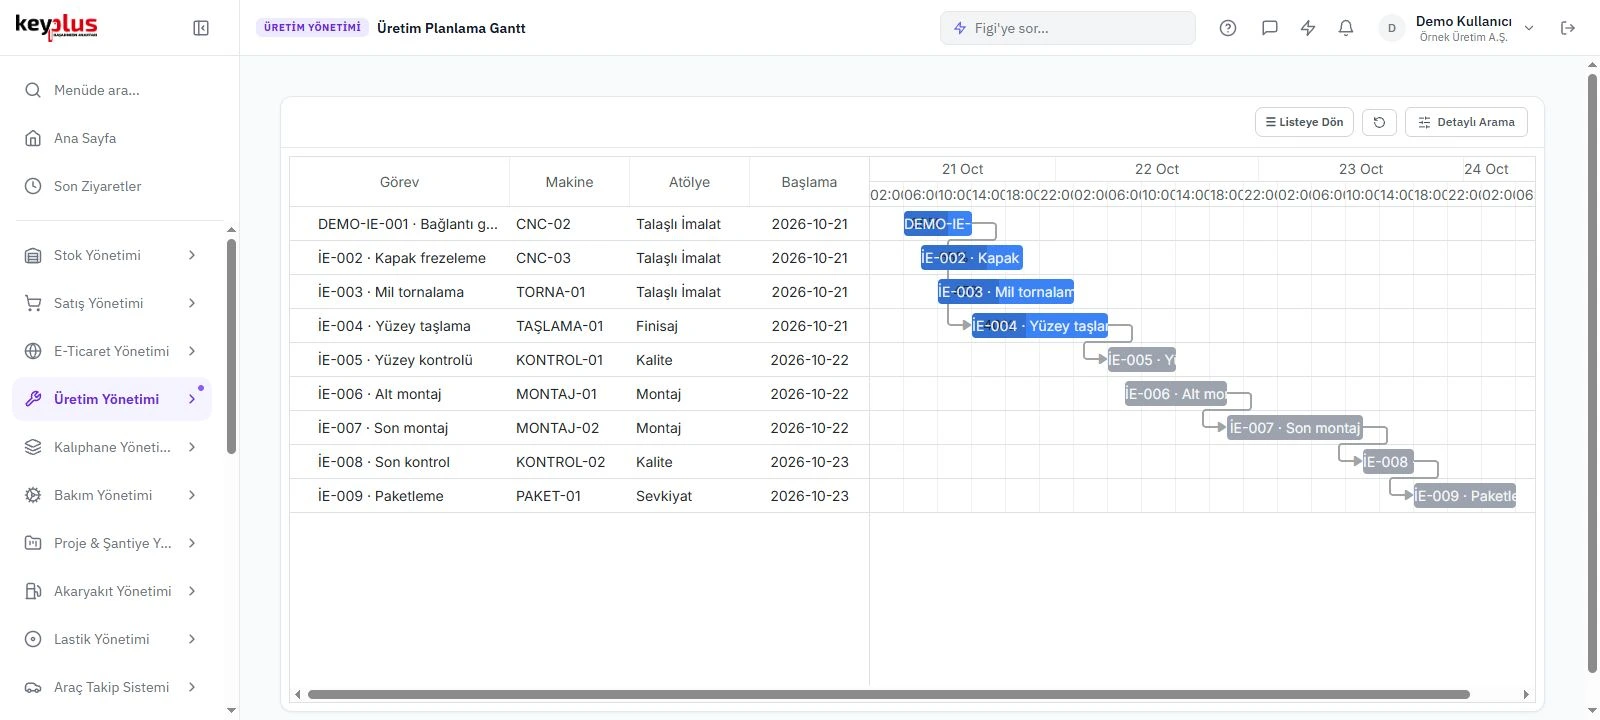Open notifications bell icon
The image size is (1600, 720).
pyautogui.click(x=1346, y=28)
